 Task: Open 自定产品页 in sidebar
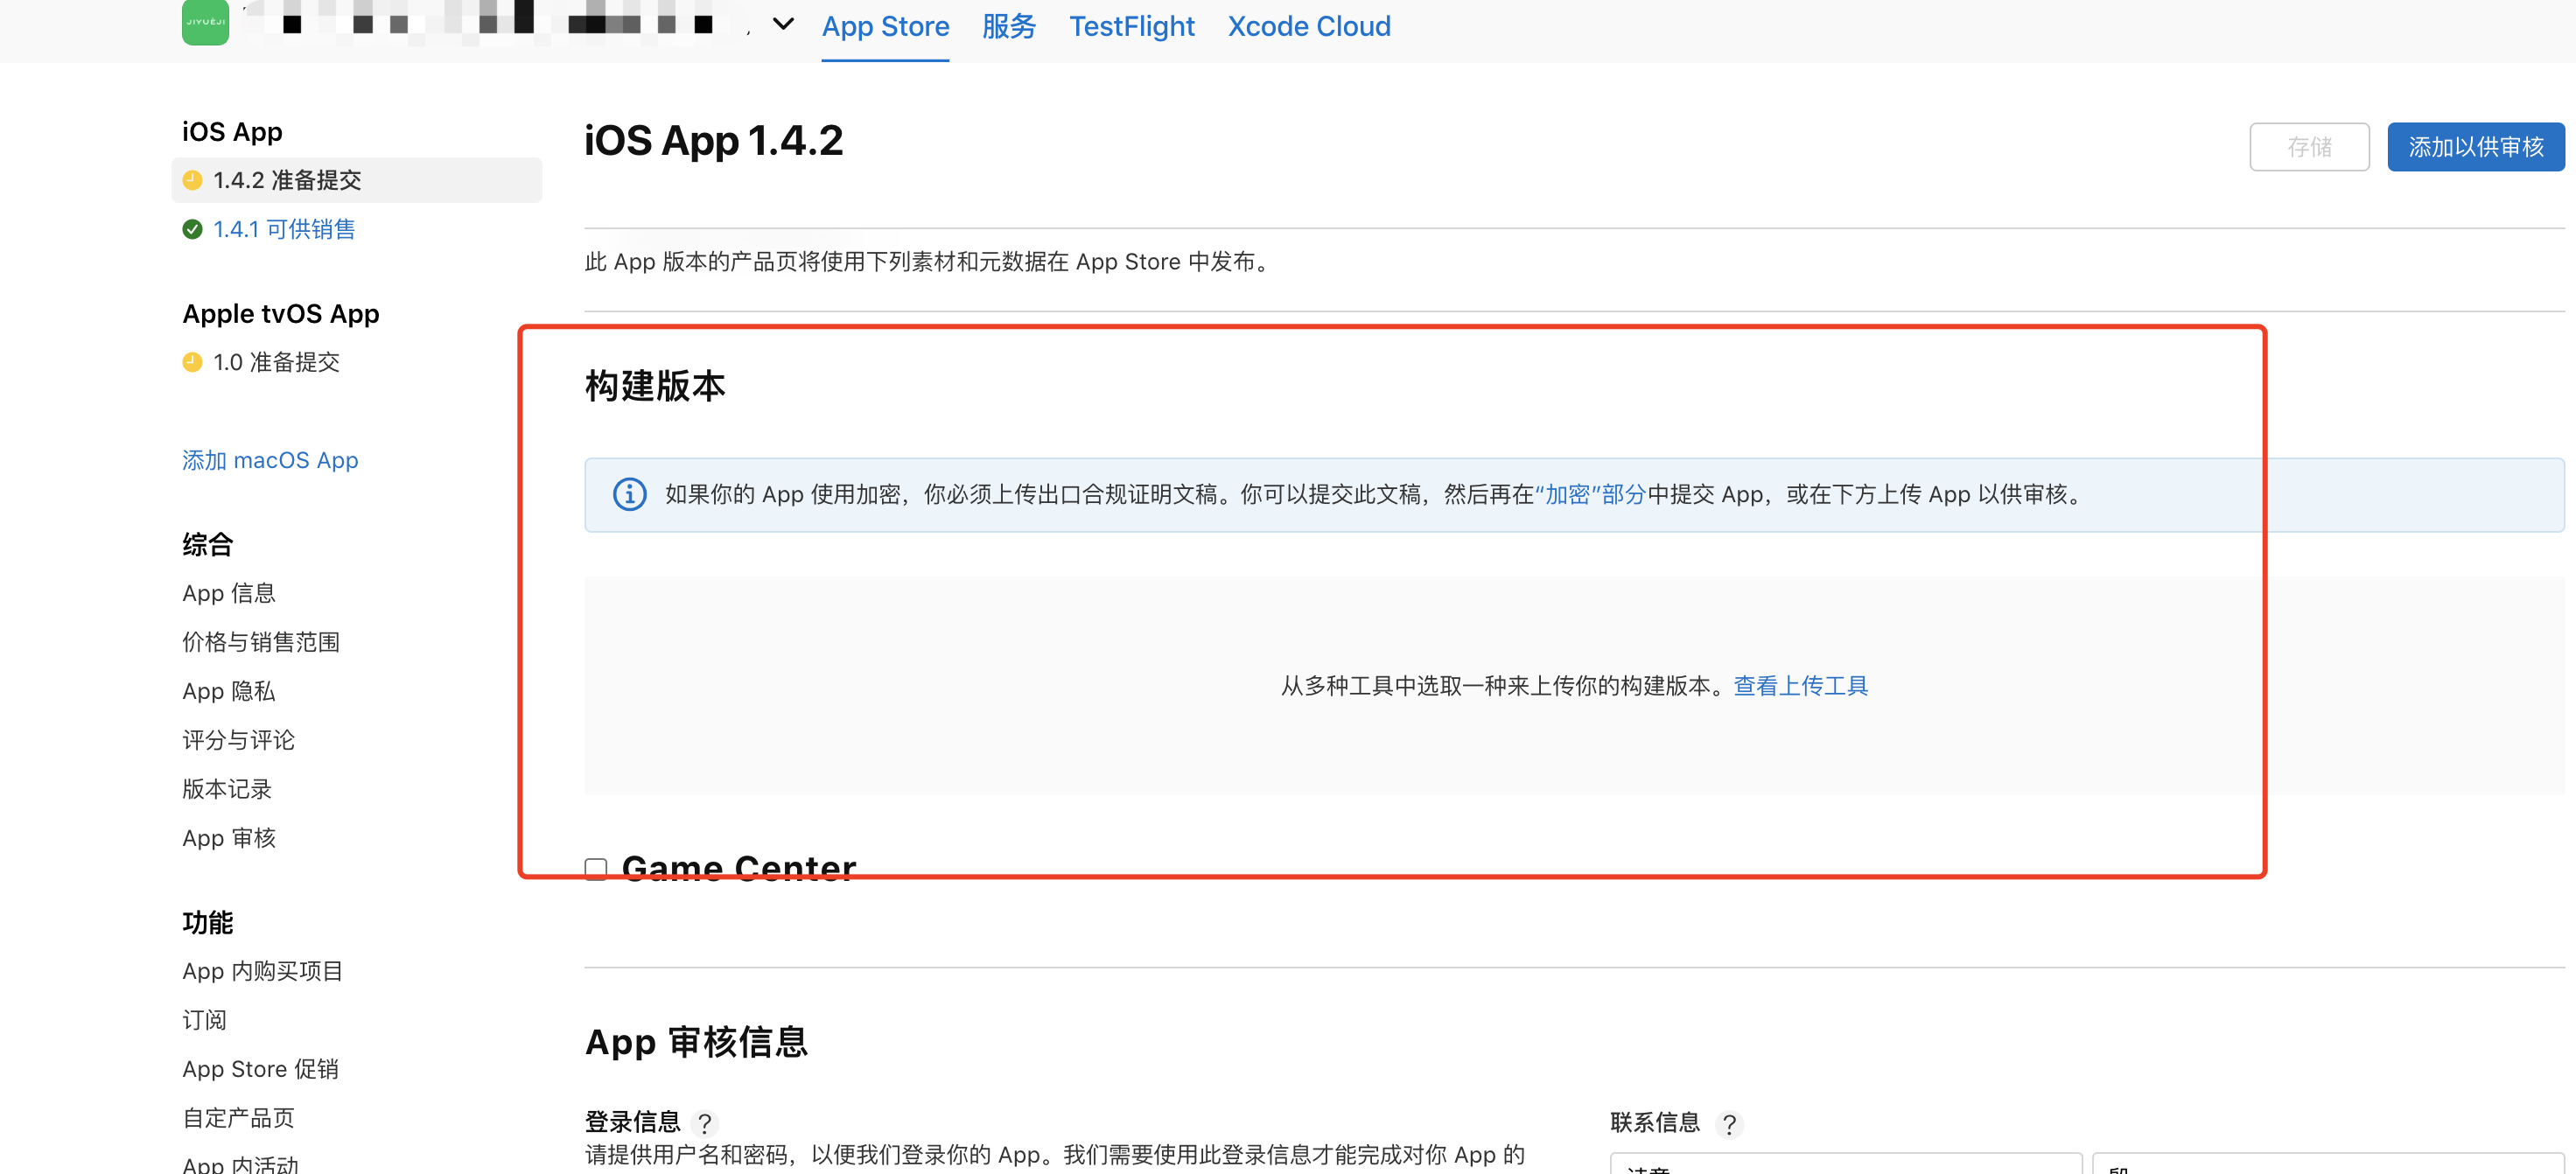(x=238, y=1118)
